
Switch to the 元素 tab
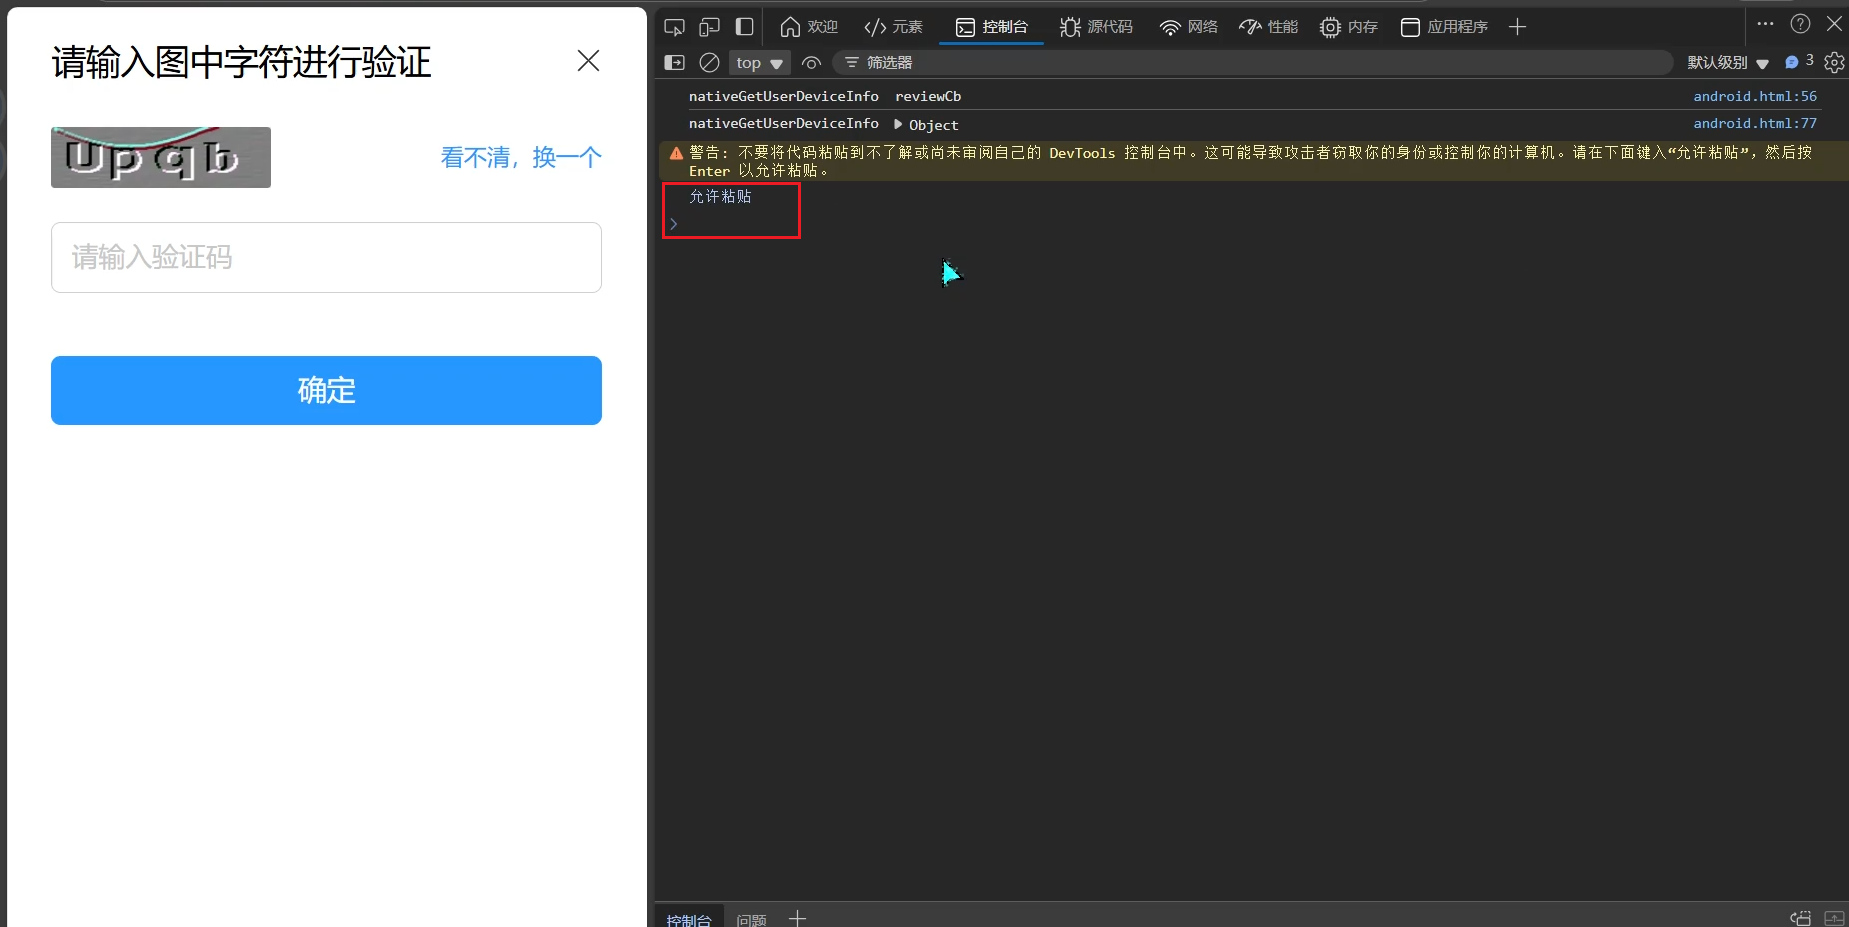893,27
